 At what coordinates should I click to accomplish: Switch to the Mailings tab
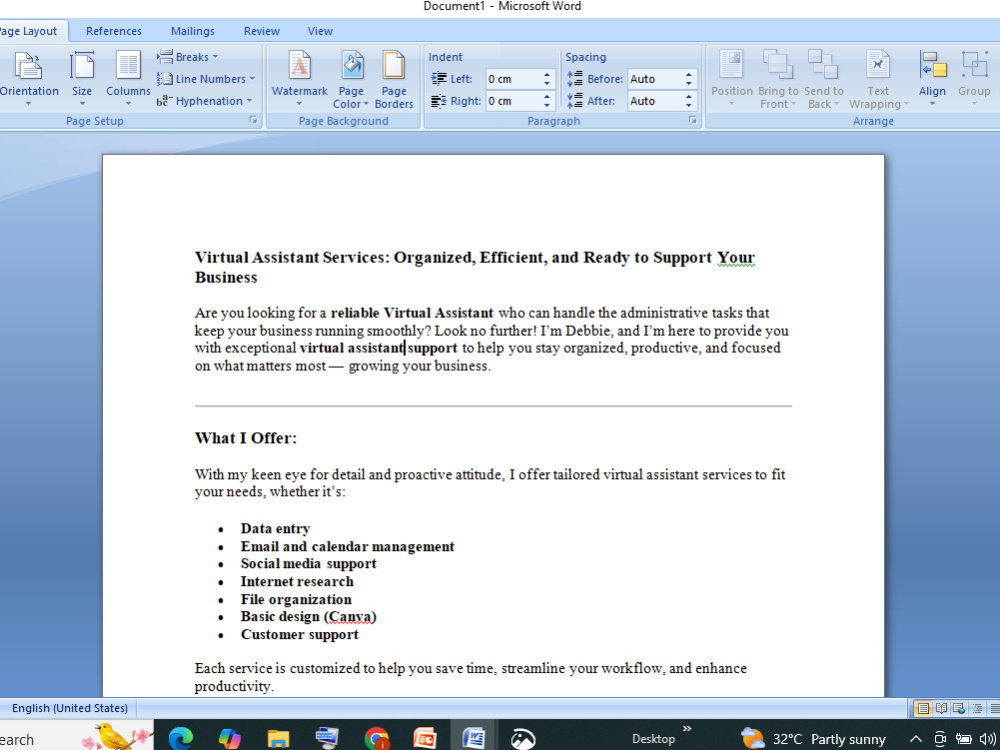click(x=193, y=31)
